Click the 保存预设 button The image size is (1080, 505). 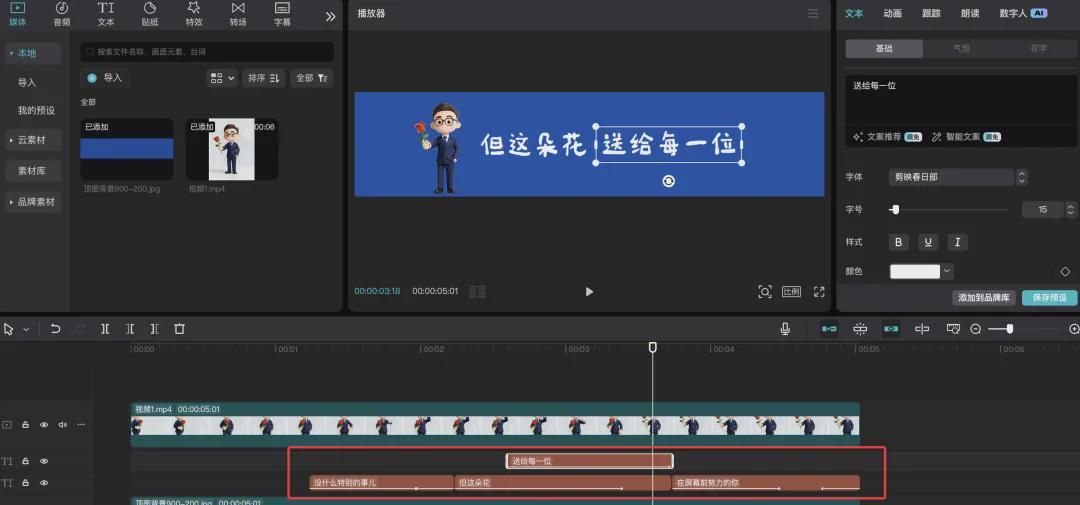(x=1049, y=298)
